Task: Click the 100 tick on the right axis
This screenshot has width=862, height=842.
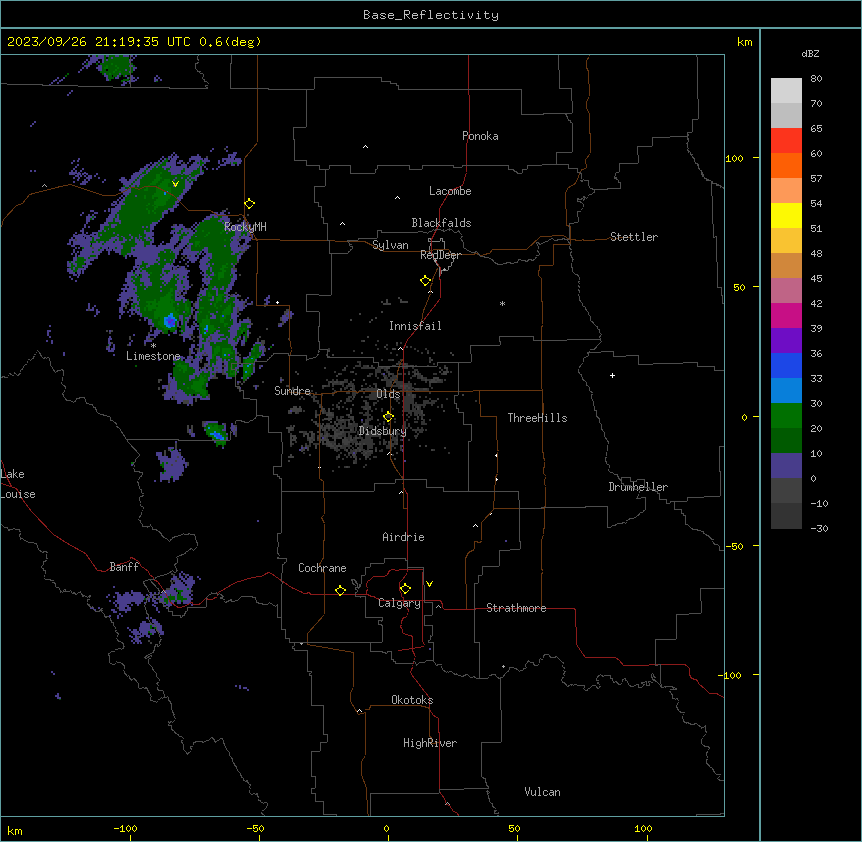Action: pos(734,158)
